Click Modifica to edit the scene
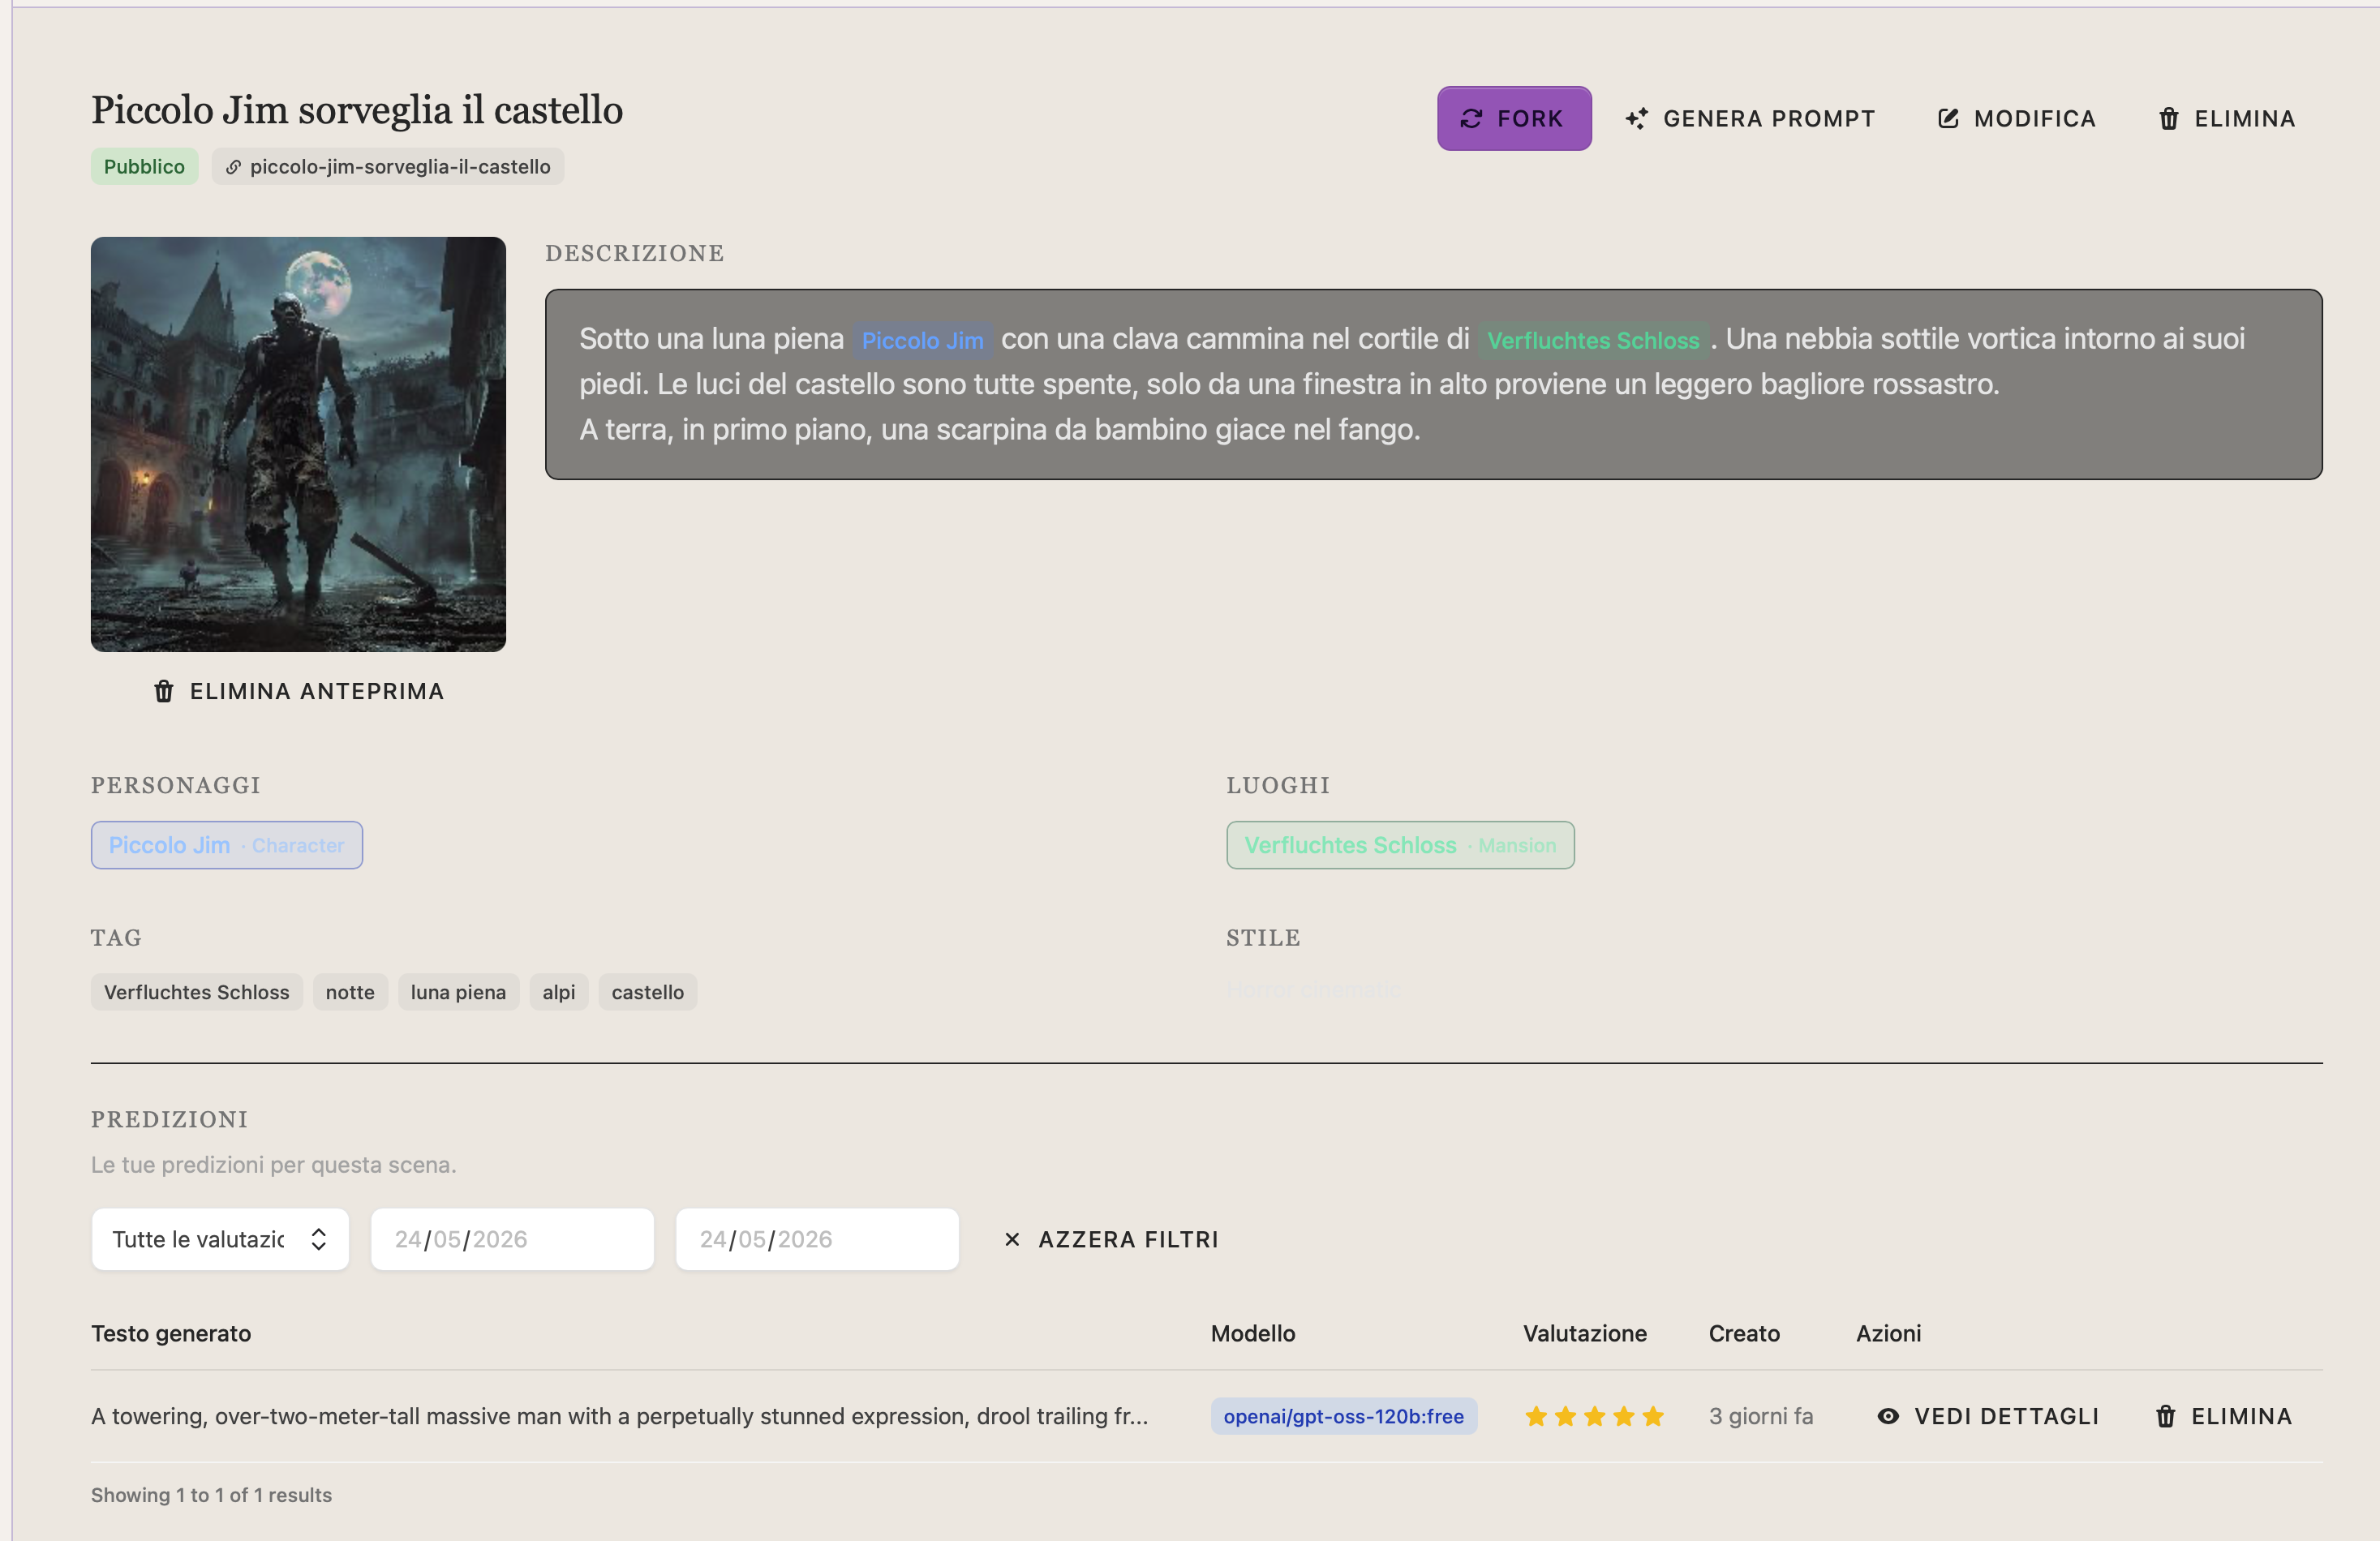The height and width of the screenshot is (1541, 2380). [x=2016, y=118]
